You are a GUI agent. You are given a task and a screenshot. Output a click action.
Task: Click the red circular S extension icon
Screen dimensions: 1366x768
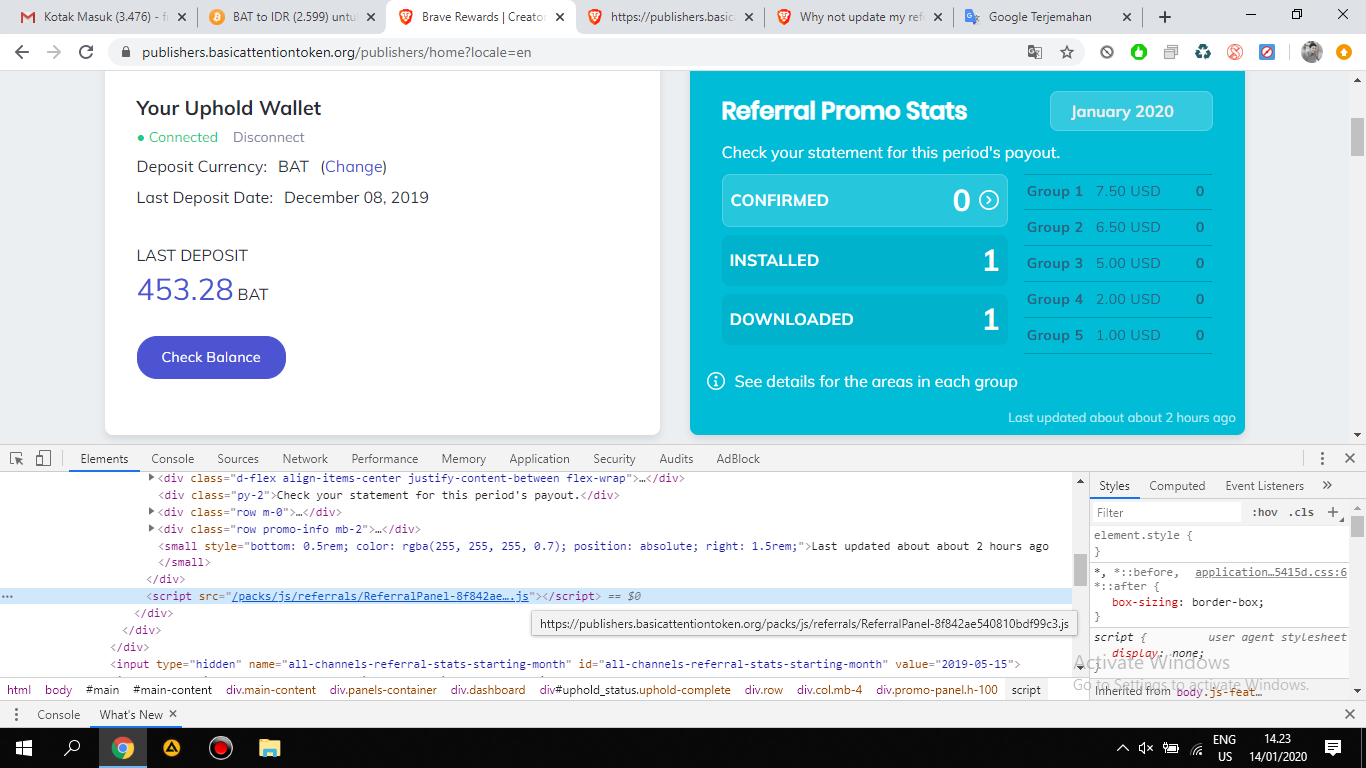(x=1235, y=52)
